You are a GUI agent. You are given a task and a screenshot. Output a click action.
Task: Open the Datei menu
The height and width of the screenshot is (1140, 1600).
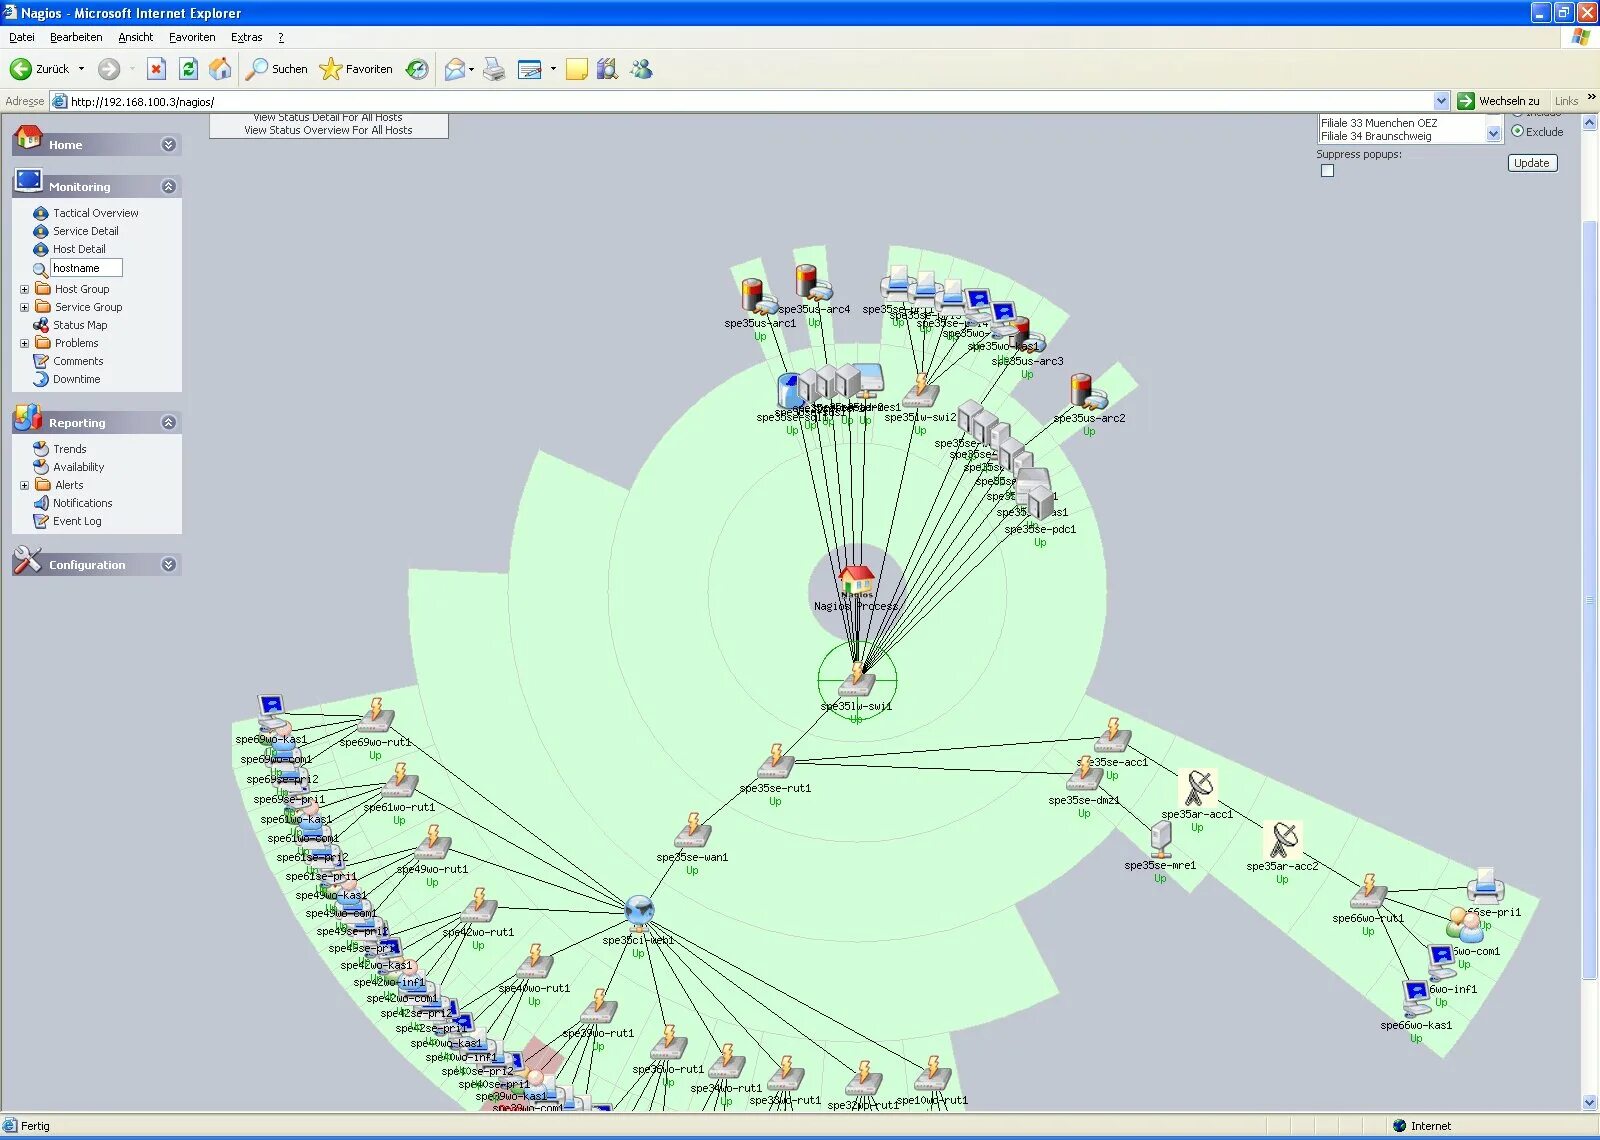tap(22, 37)
